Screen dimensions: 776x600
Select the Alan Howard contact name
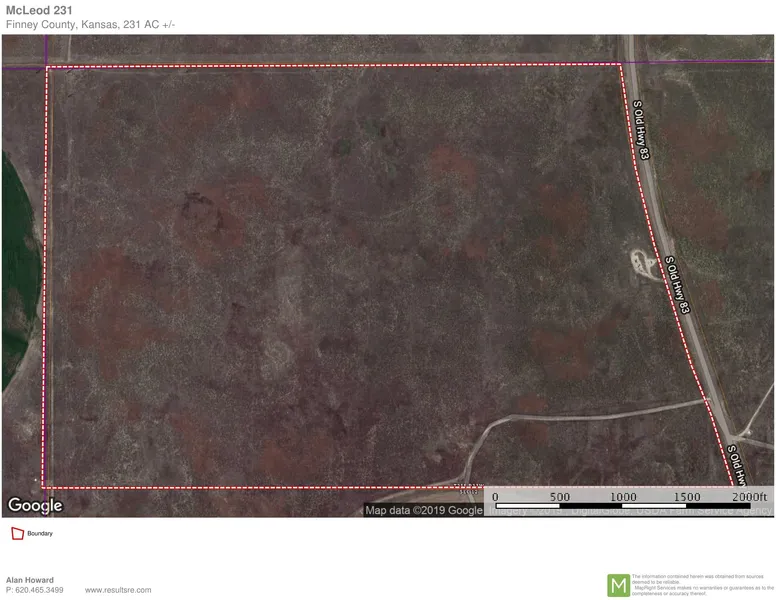pos(30,580)
